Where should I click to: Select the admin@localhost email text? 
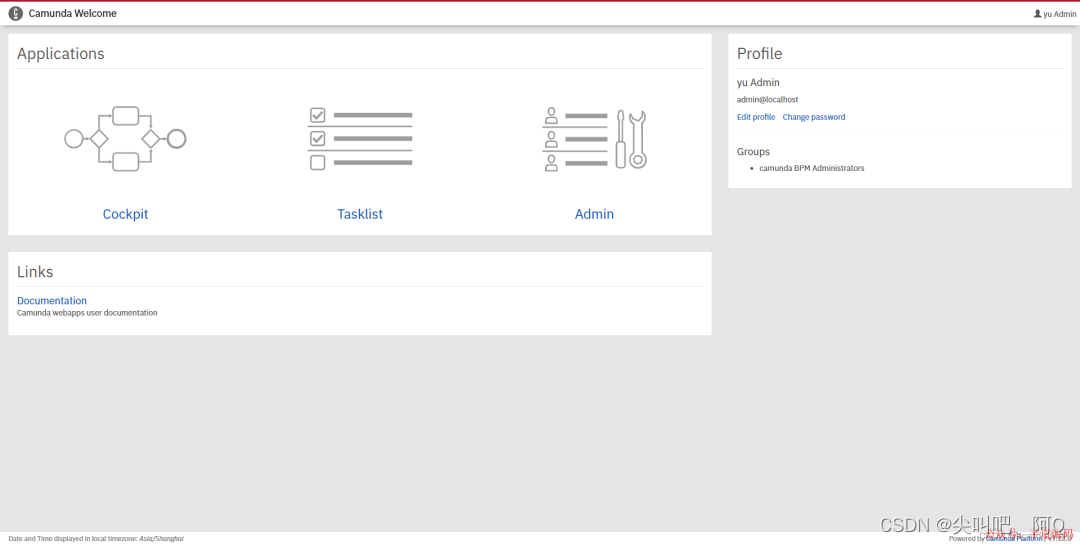click(767, 100)
